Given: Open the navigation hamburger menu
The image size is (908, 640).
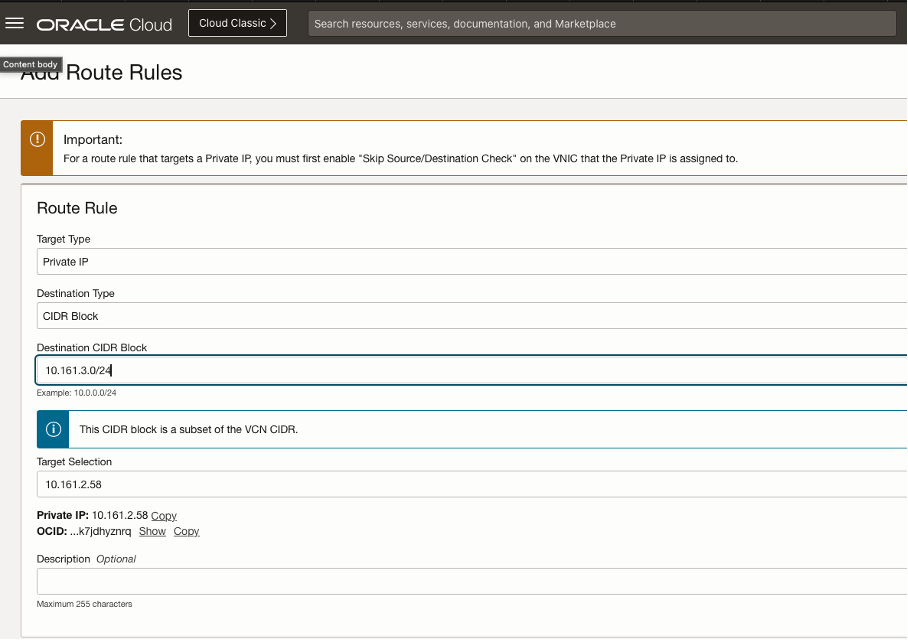Looking at the screenshot, I should click(x=15, y=22).
